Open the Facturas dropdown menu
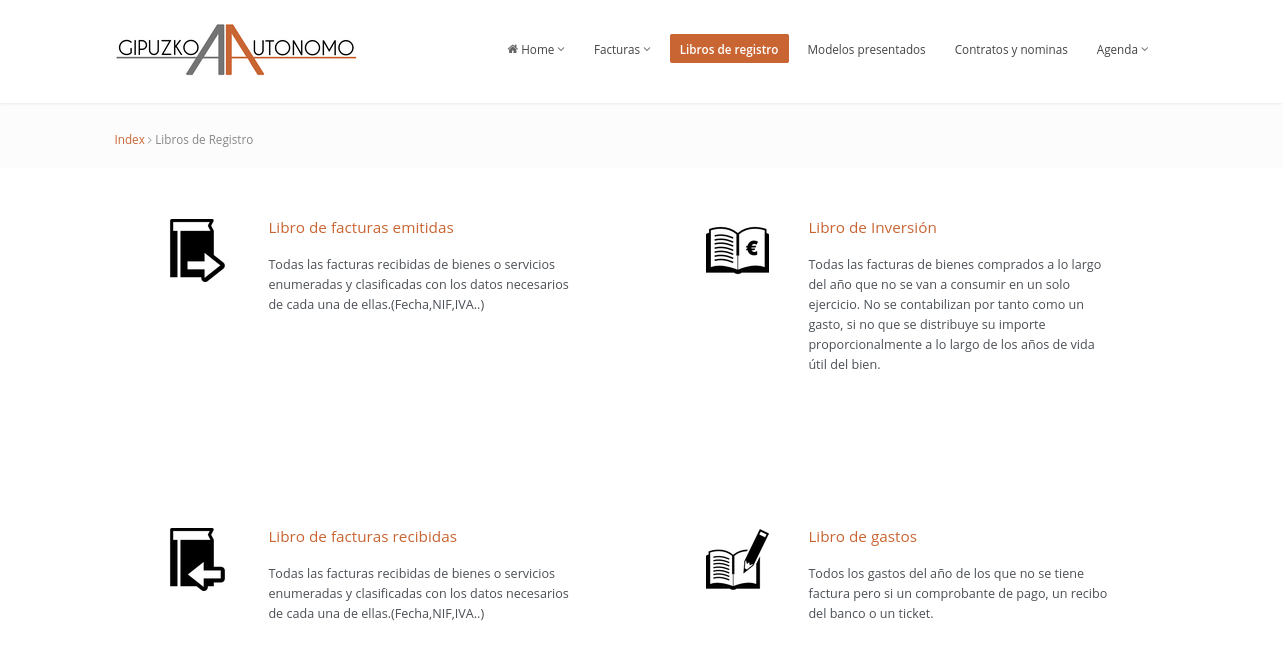 tap(621, 49)
